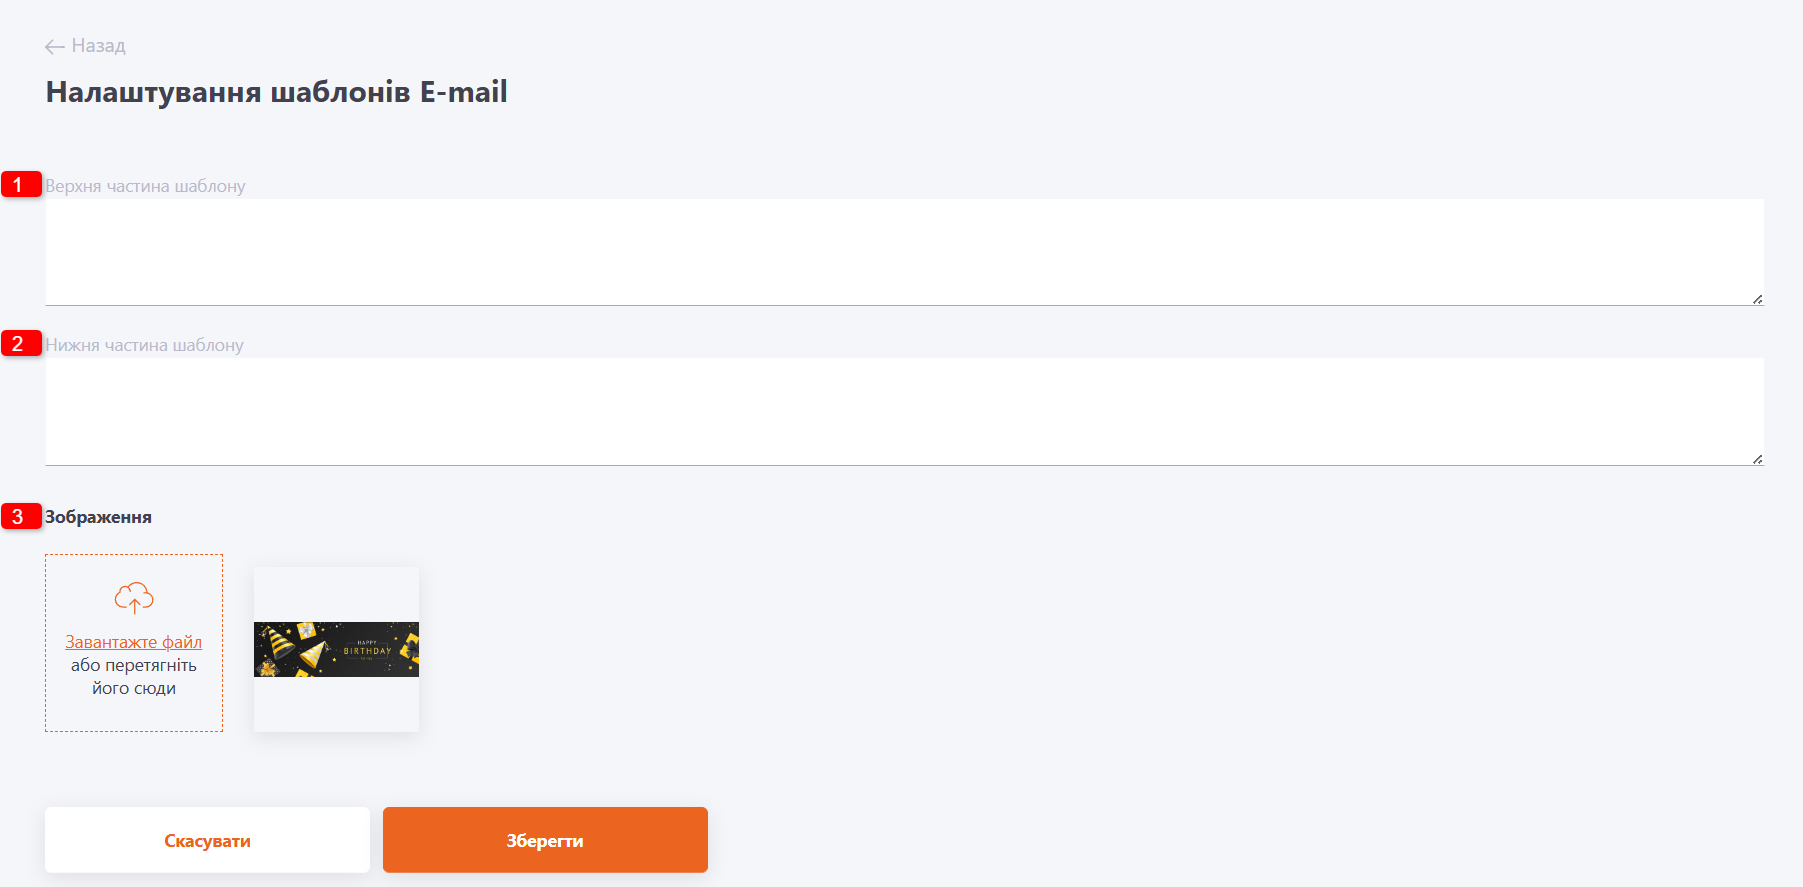Click the resize grip of the bottom template textarea
Screen dimensions: 1803x887
[x=1757, y=459]
